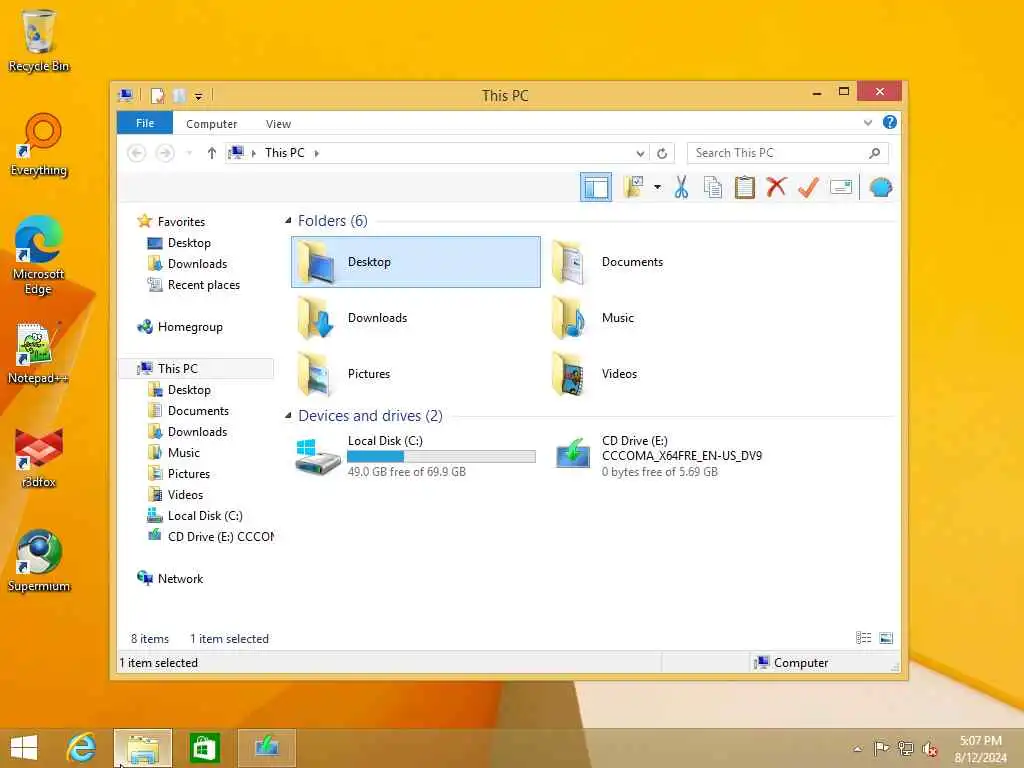This screenshot has width=1024, height=768.
Task: Select CD Drive (E:) in navigation tree
Action: (x=210, y=537)
